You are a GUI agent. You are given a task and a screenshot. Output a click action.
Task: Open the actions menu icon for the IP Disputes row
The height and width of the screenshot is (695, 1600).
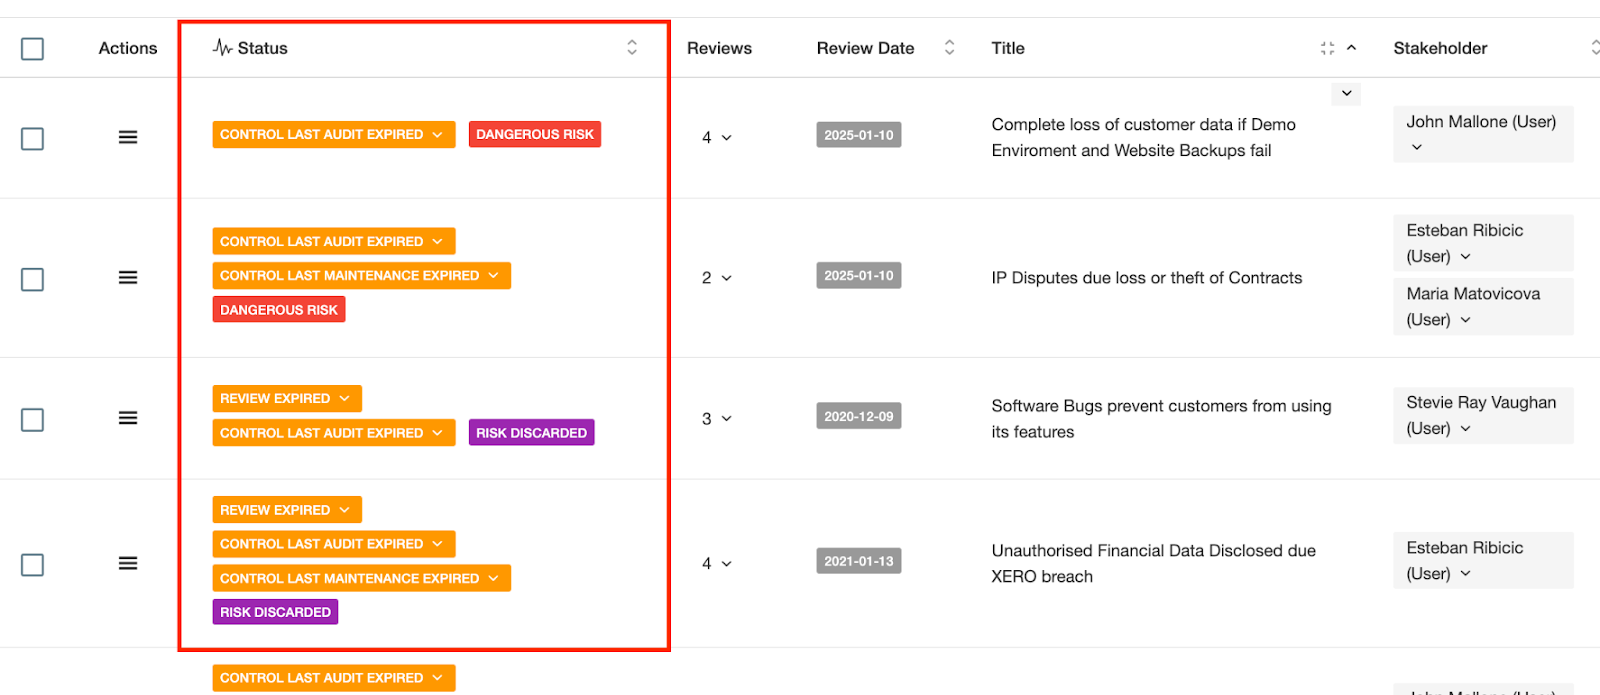(128, 277)
